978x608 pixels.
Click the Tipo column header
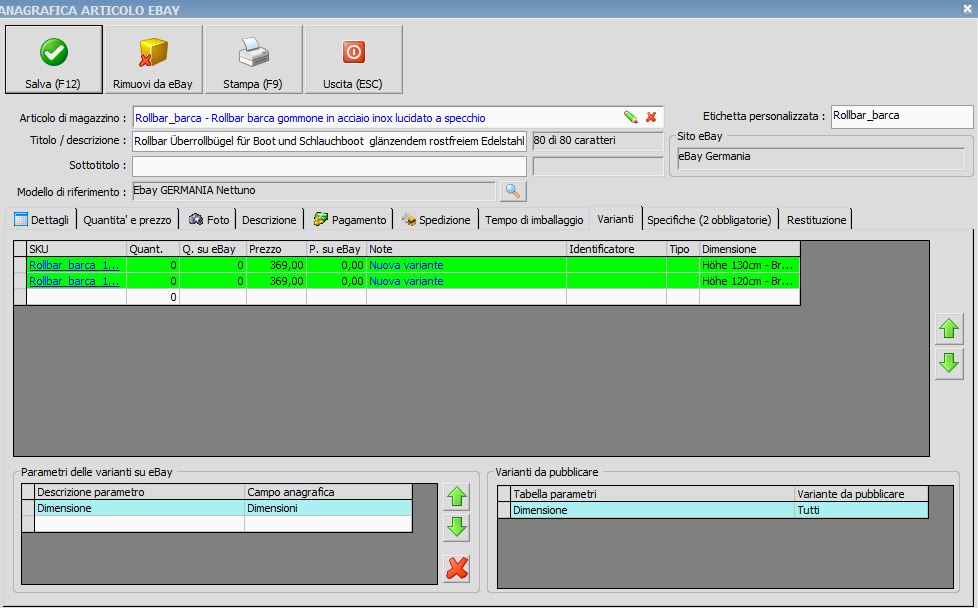683,249
